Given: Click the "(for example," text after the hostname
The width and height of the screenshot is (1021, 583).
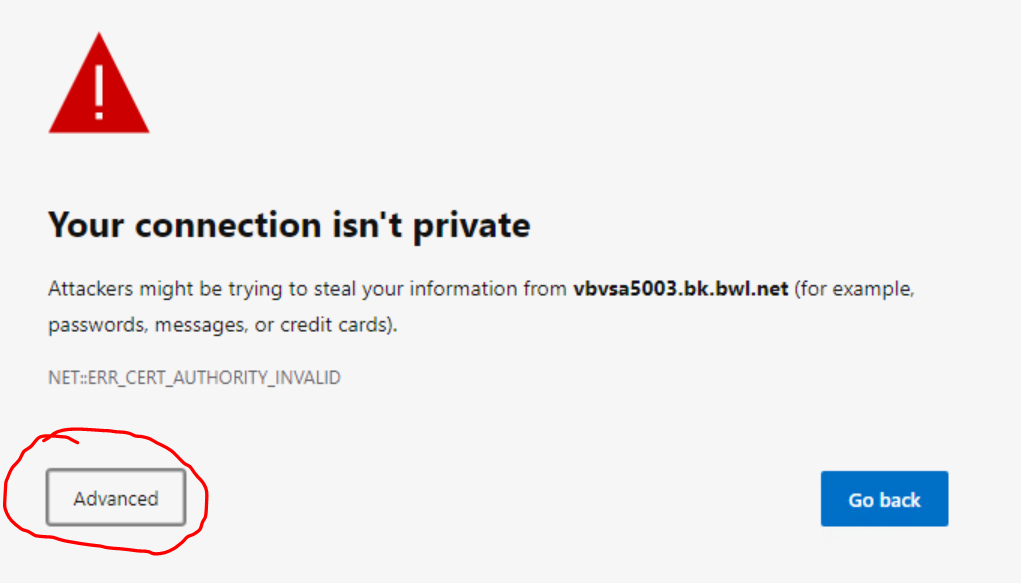Looking at the screenshot, I should (x=854, y=289).
